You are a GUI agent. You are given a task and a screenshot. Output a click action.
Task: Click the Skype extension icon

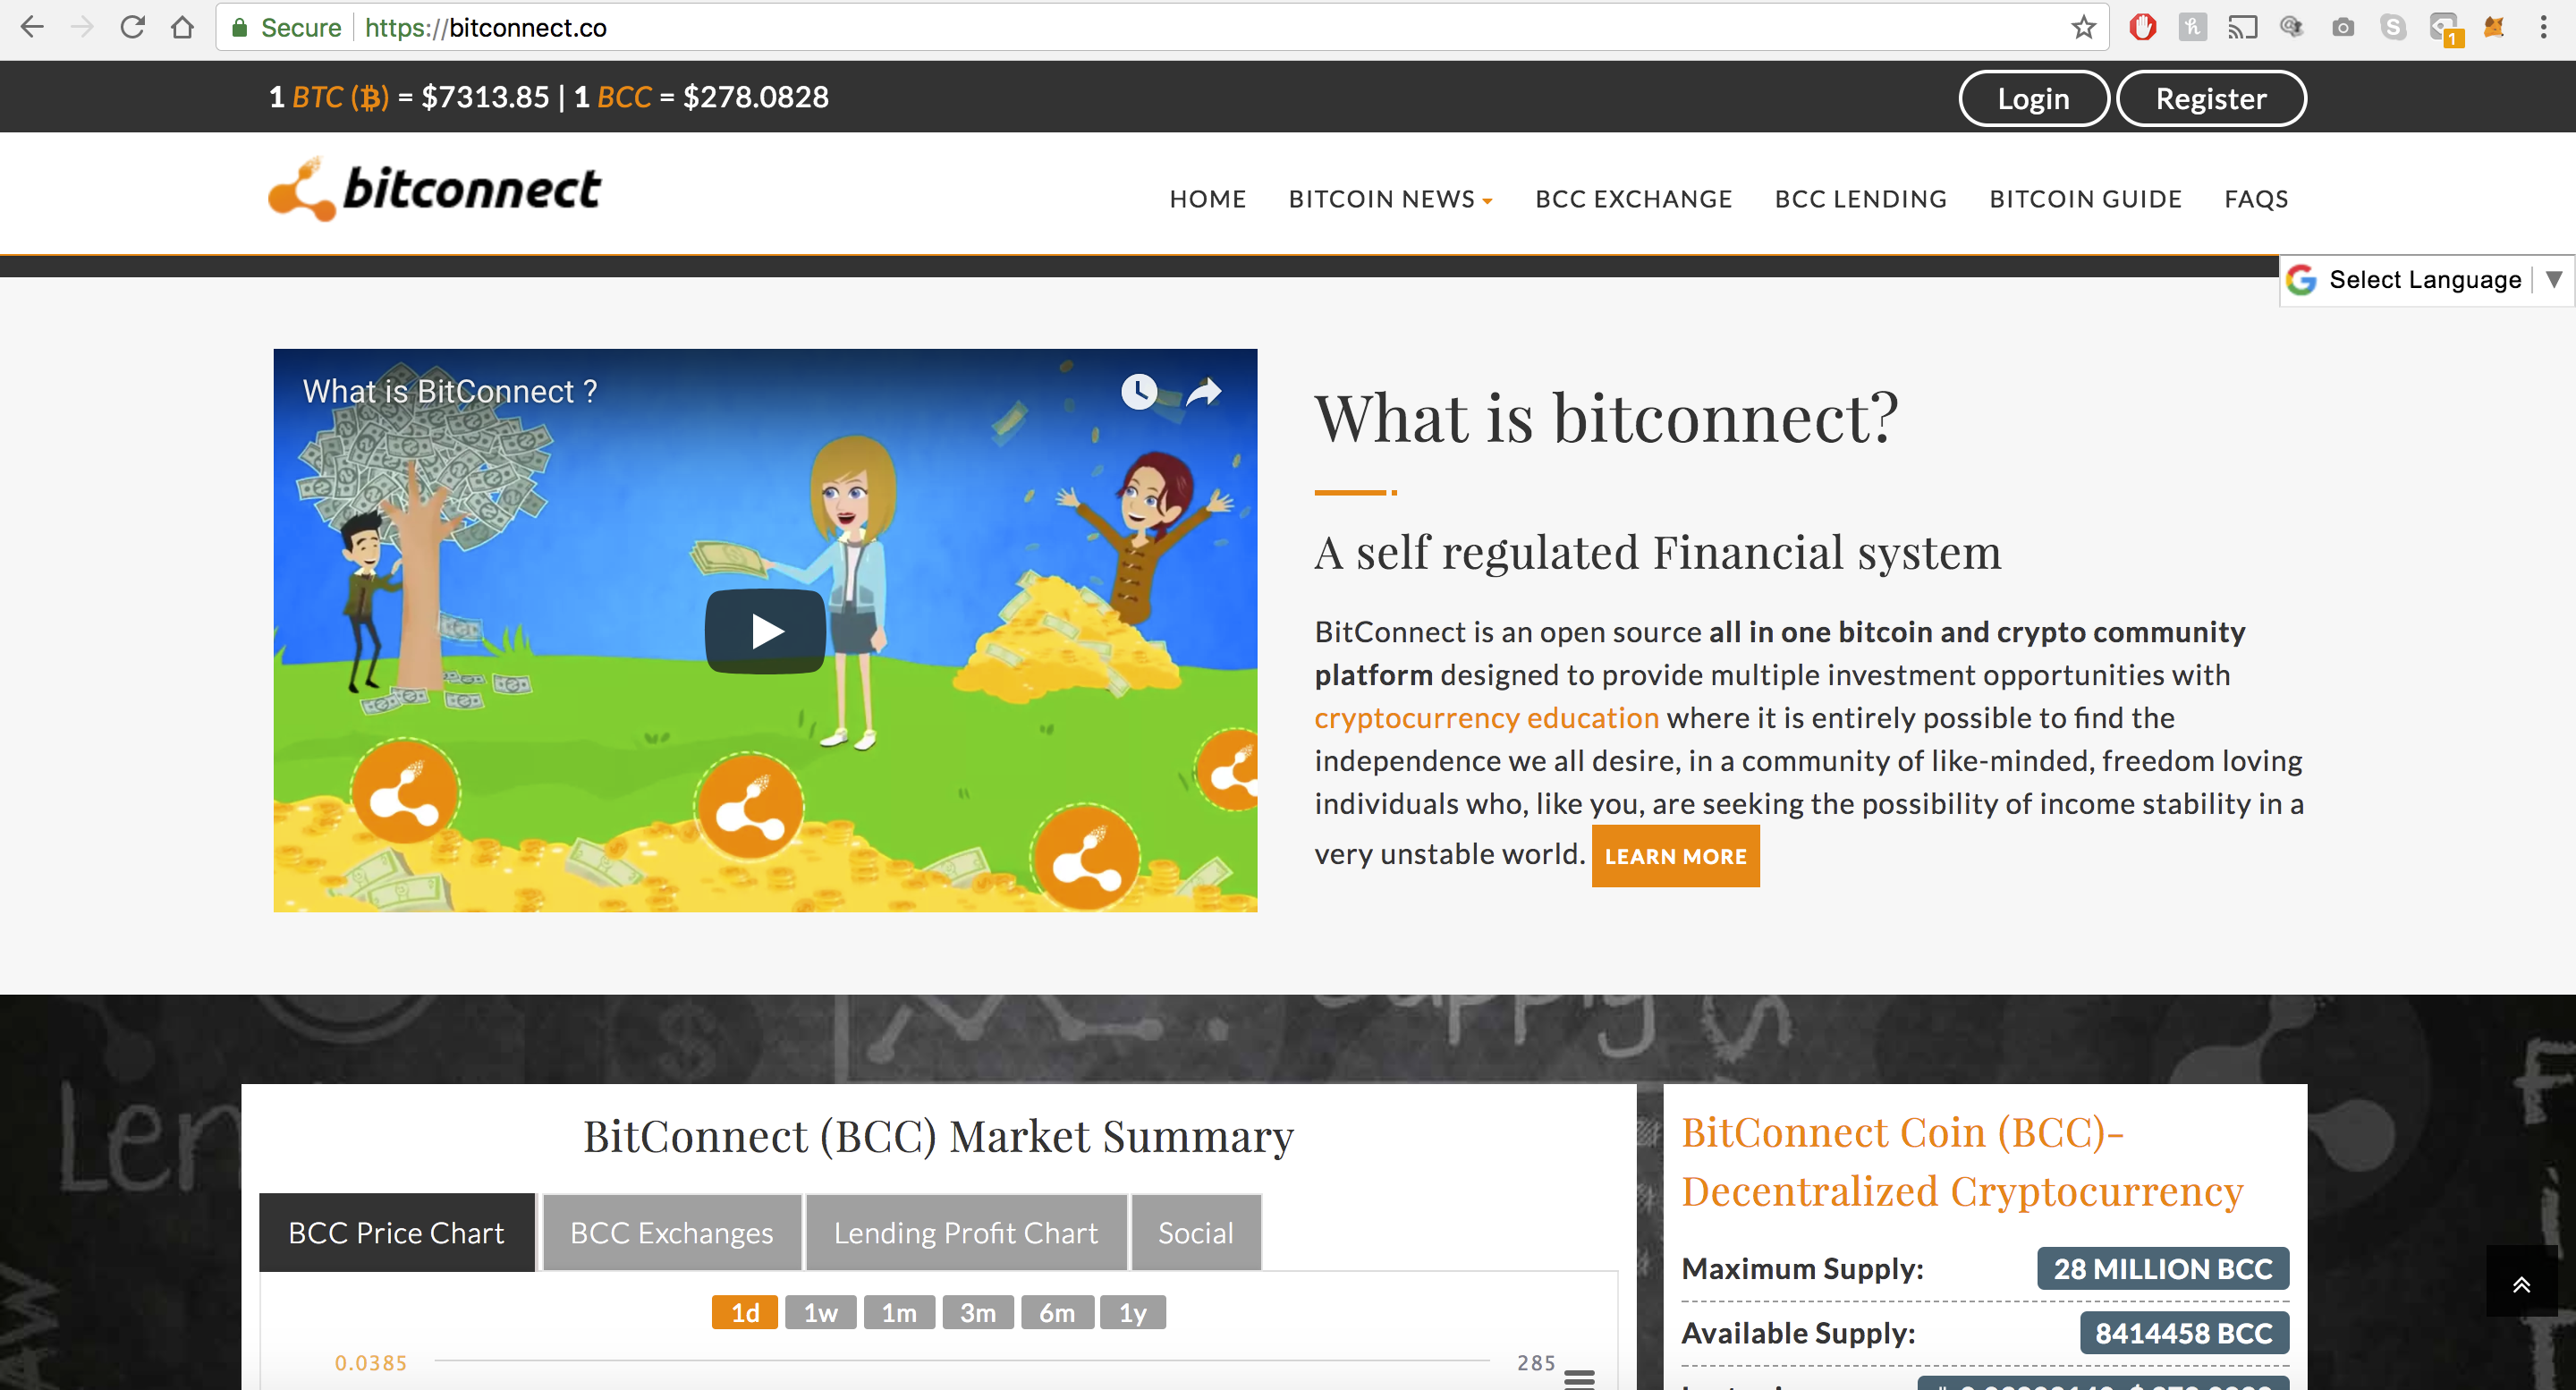[2393, 27]
